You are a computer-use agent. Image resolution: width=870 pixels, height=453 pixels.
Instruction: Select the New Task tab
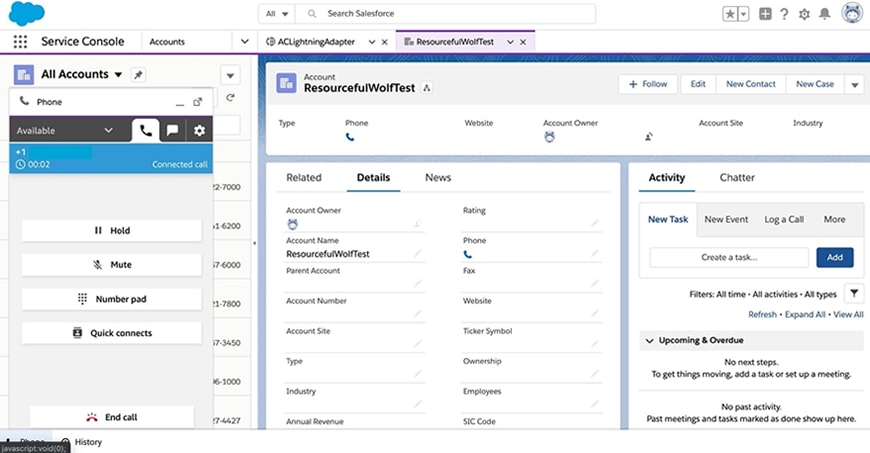pyautogui.click(x=668, y=219)
